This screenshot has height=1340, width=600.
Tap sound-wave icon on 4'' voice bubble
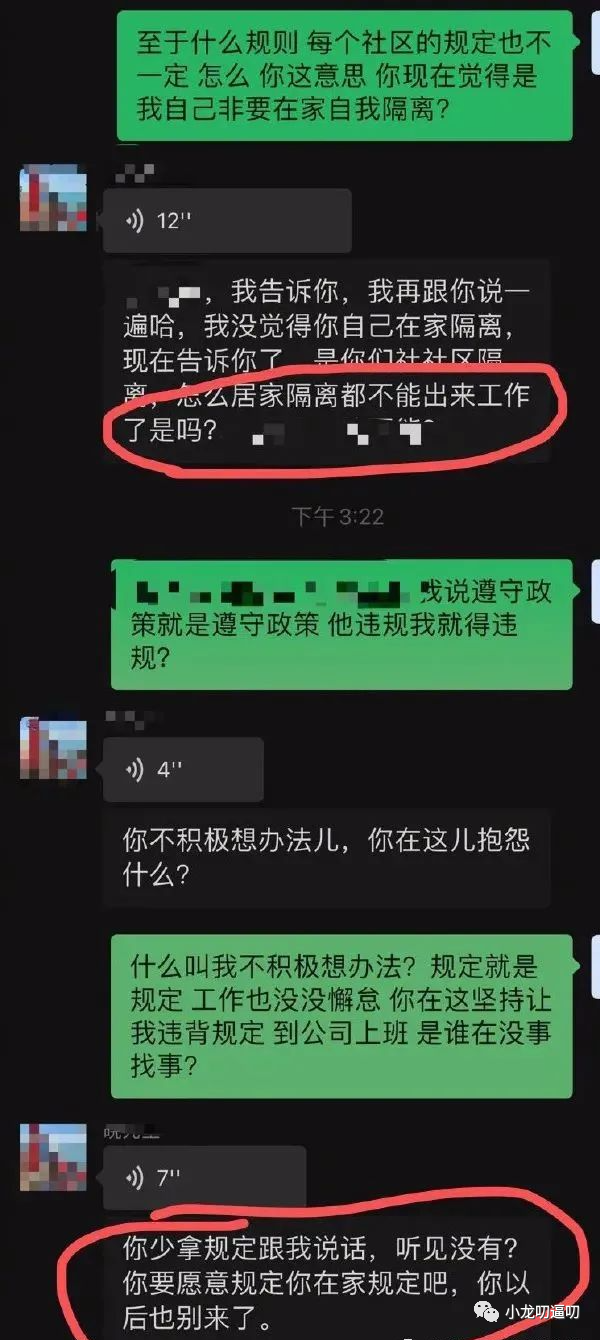click(x=135, y=770)
